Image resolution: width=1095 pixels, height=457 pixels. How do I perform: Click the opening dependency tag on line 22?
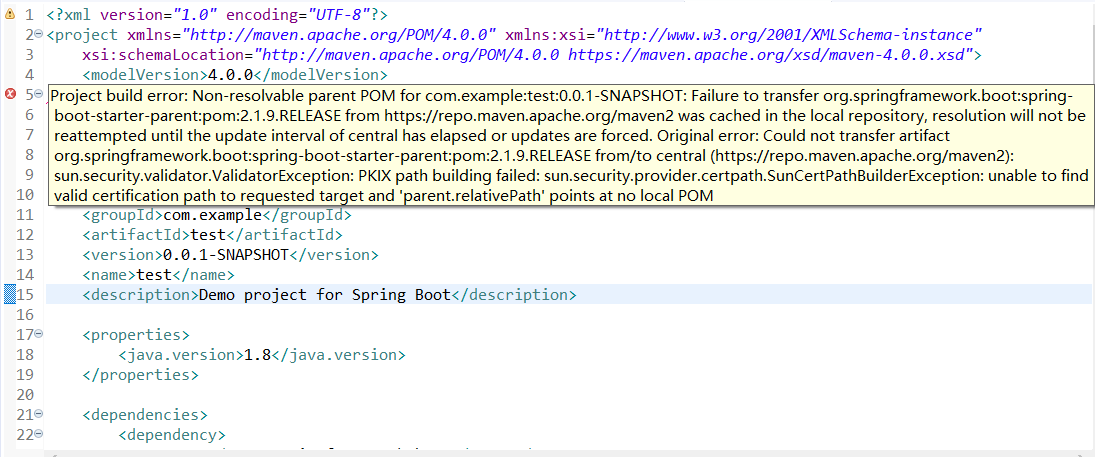tap(172, 435)
